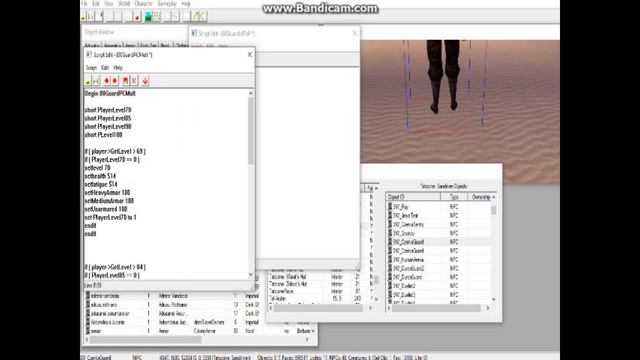640x360 pixels.
Task: Click the 'setfatigue 514' line
Action: [101, 184]
